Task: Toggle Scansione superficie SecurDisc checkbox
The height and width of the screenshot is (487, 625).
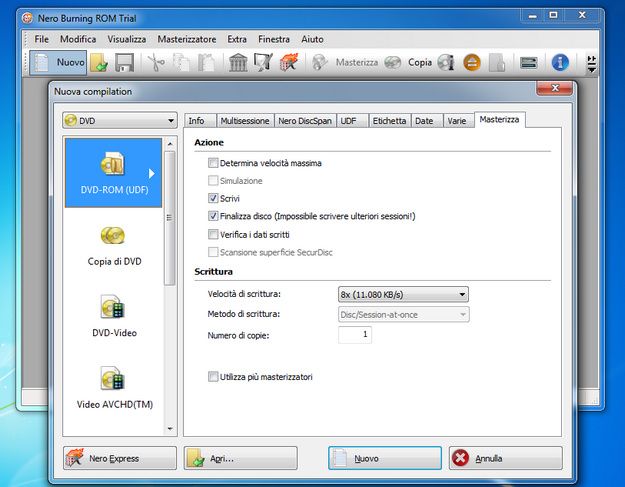Action: (x=213, y=252)
